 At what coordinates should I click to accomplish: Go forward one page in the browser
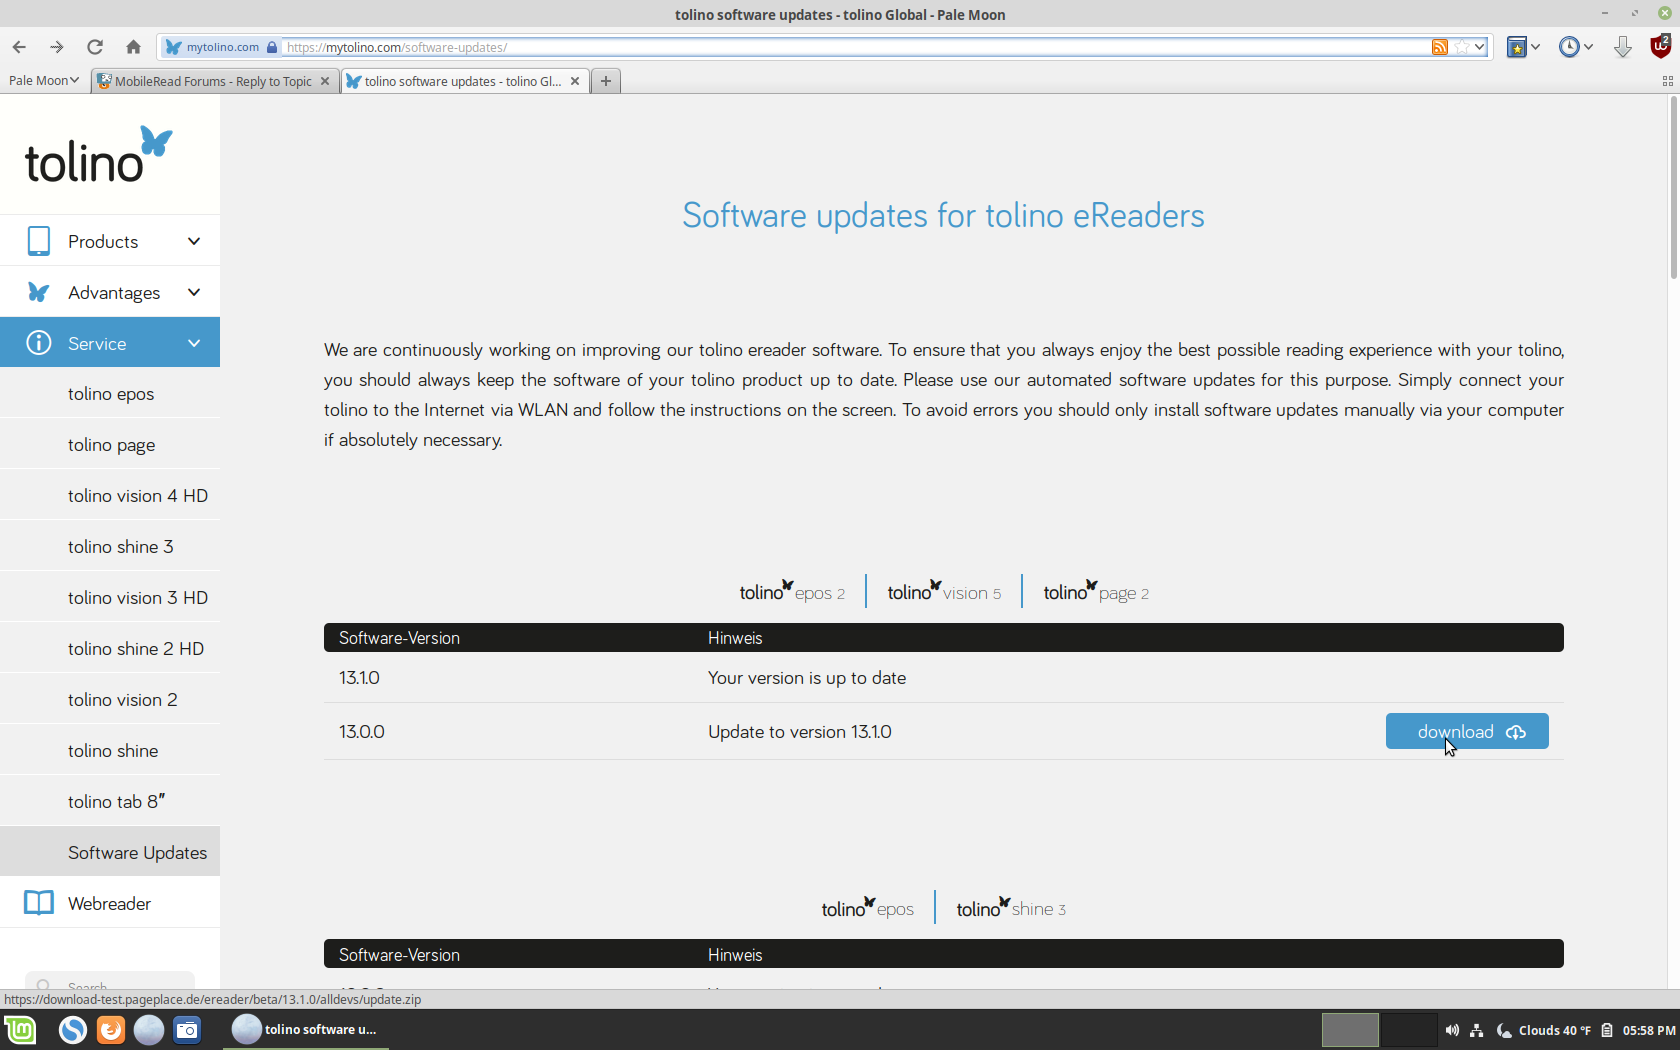(x=57, y=47)
